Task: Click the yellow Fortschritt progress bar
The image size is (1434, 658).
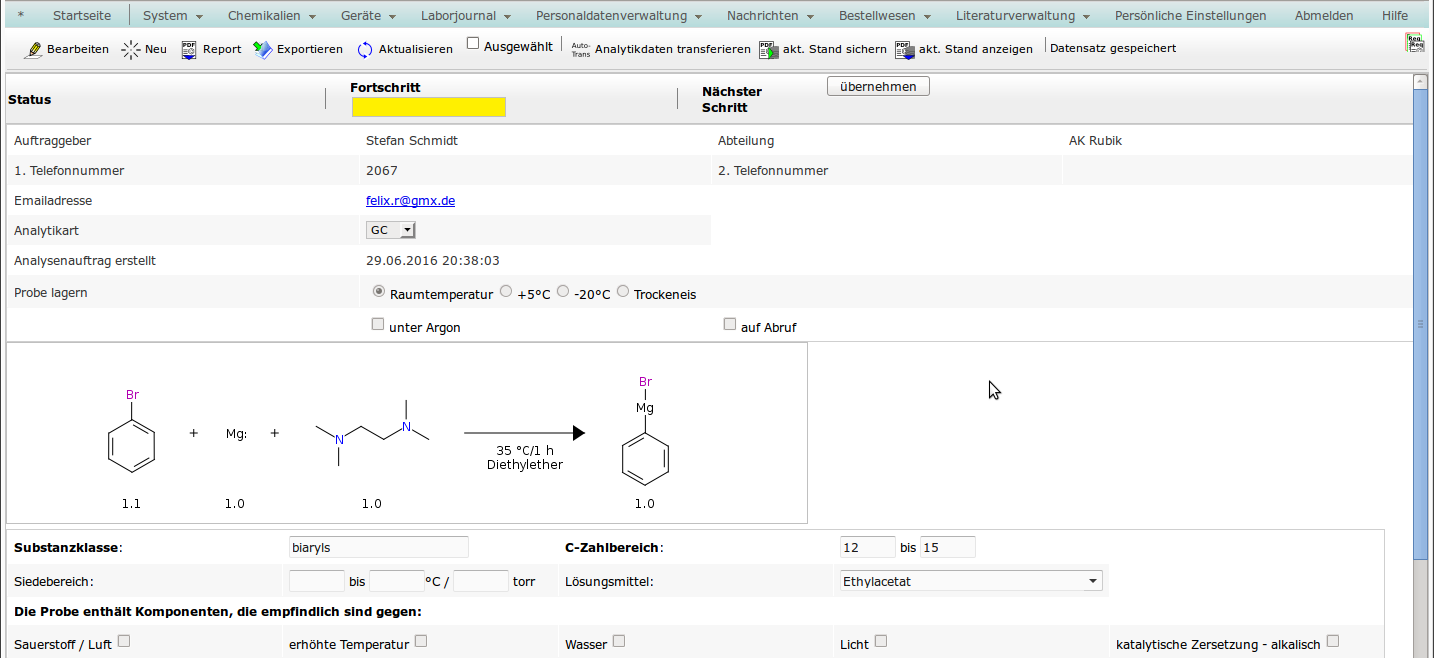Action: click(x=428, y=107)
